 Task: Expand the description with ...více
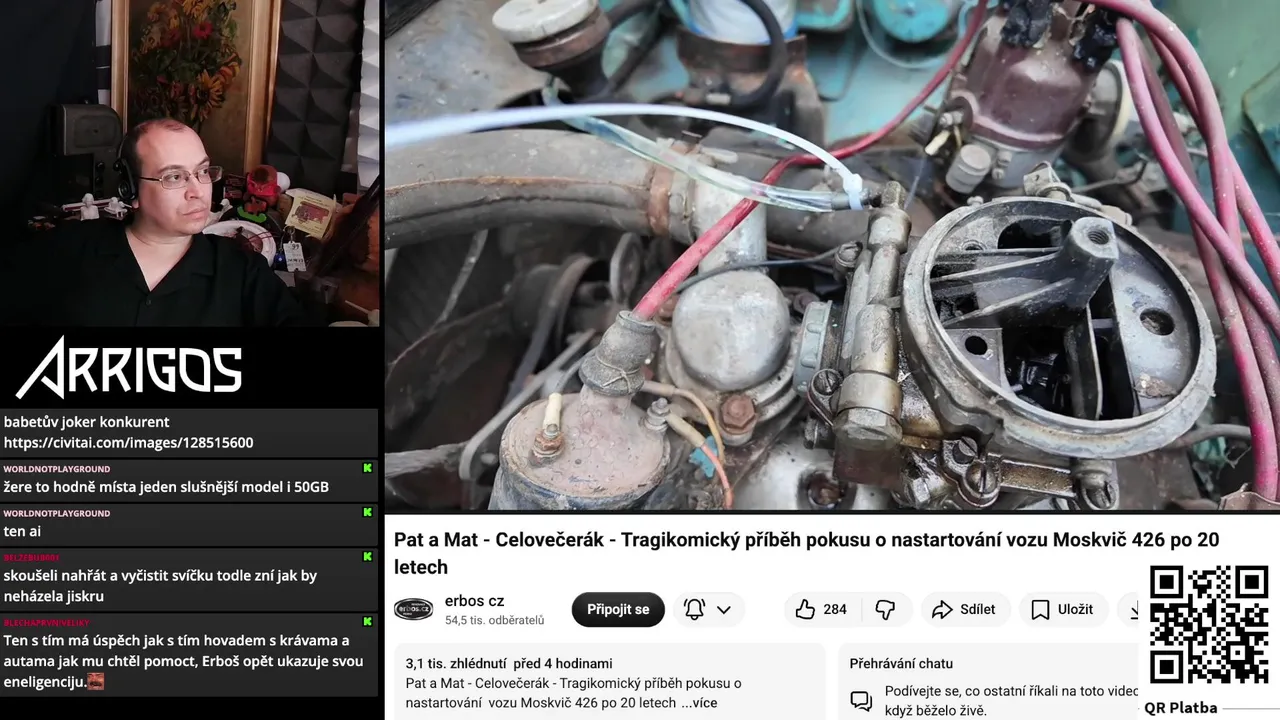(699, 703)
